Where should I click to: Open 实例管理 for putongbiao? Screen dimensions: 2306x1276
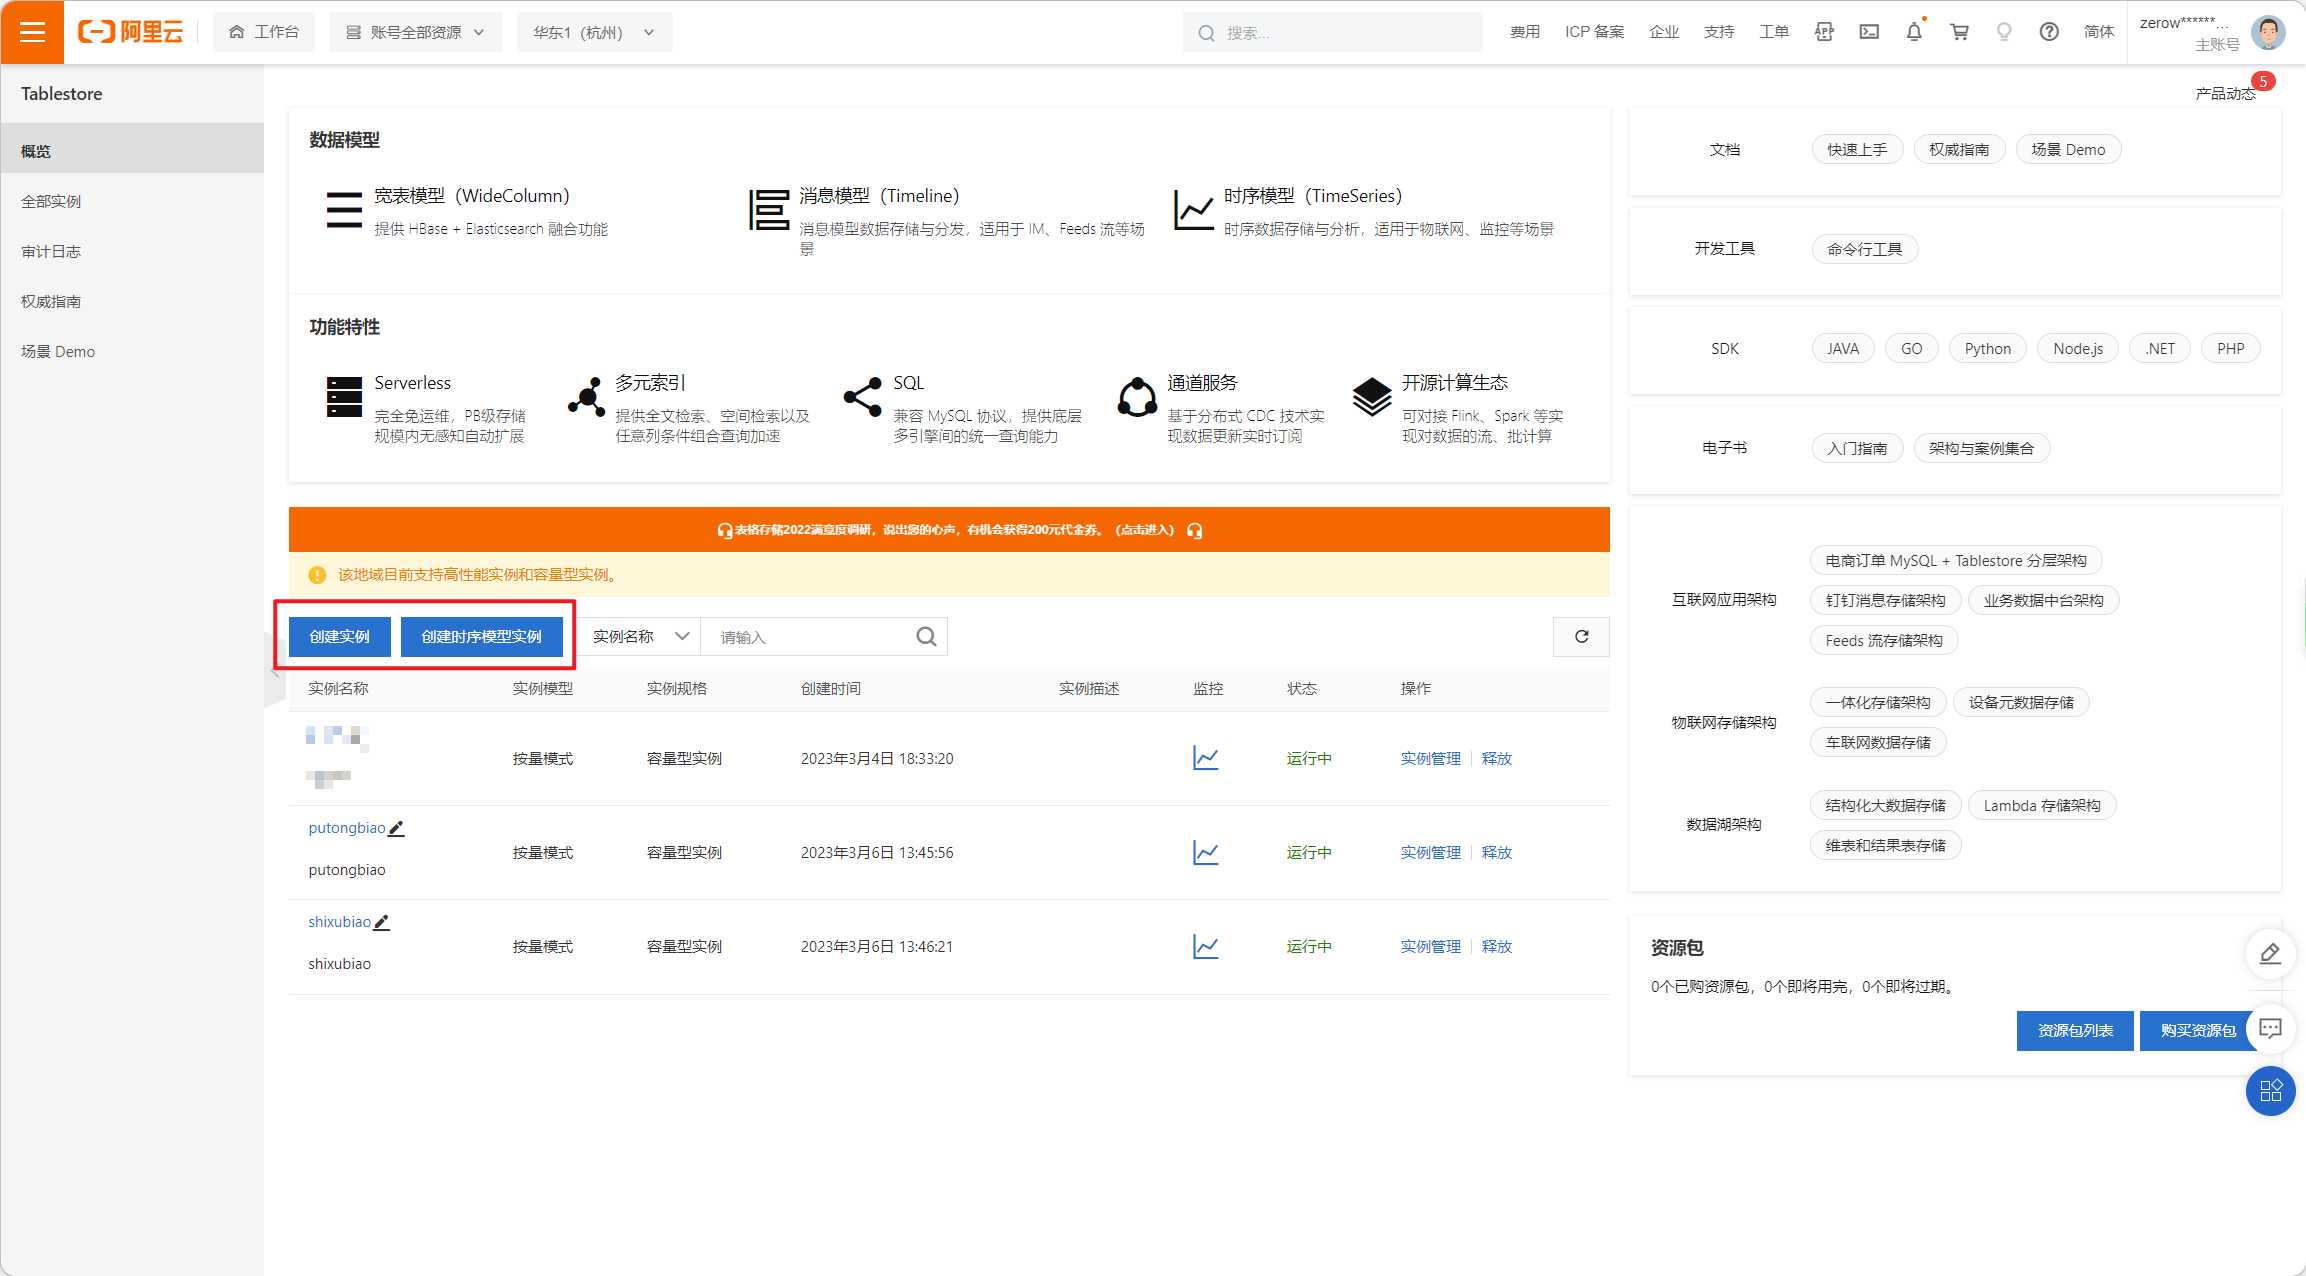1430,853
